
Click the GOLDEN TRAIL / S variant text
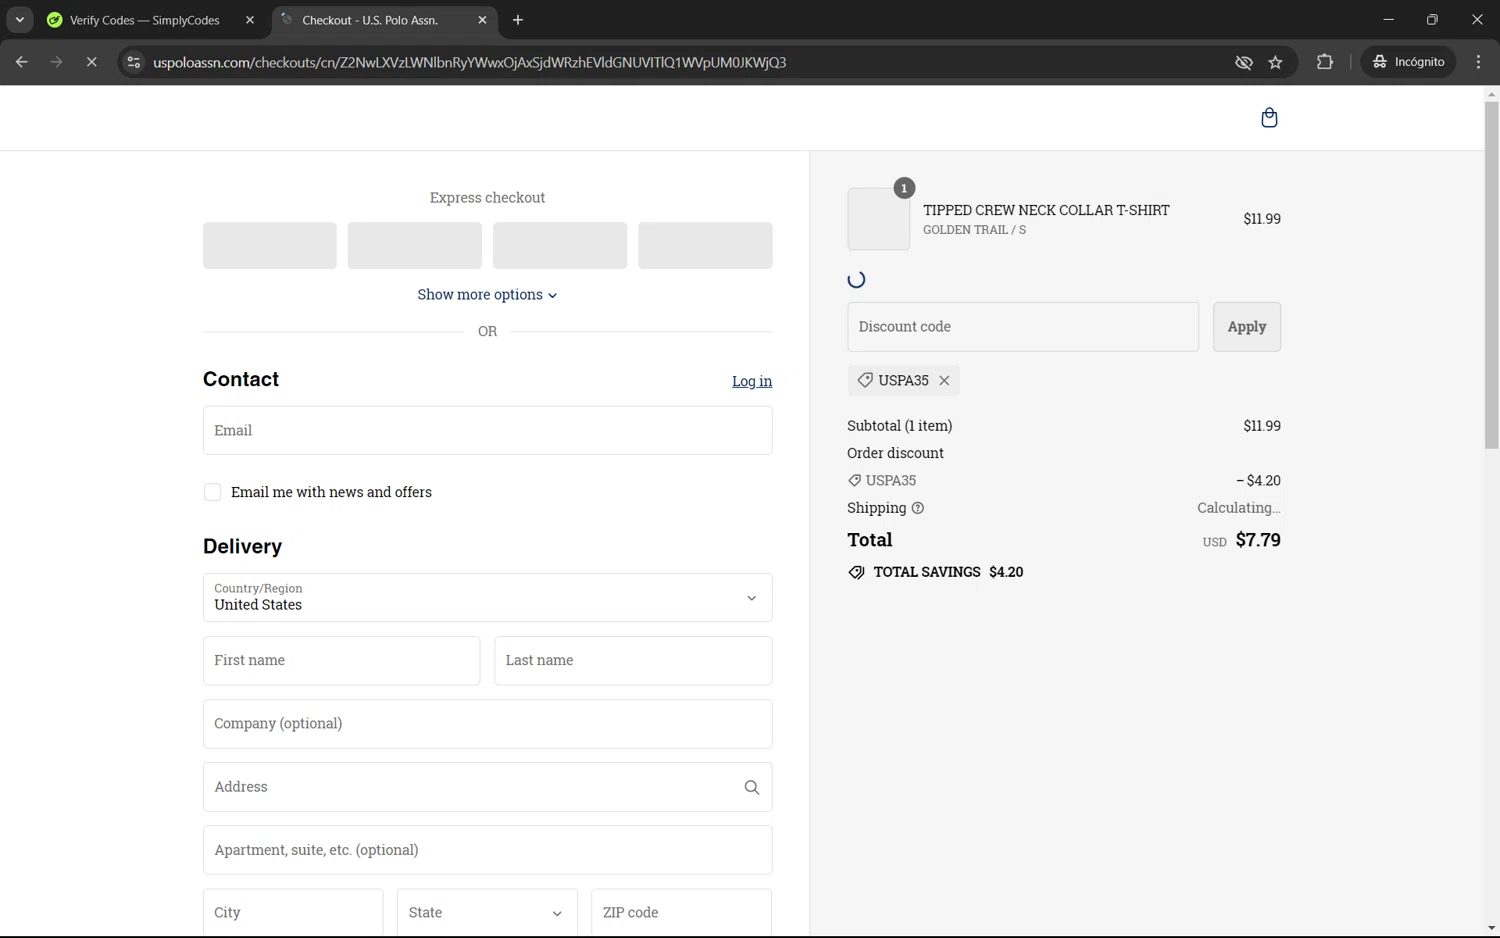pyautogui.click(x=974, y=230)
